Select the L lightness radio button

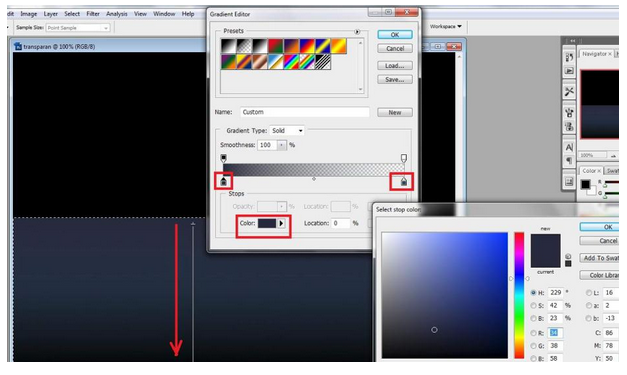point(589,293)
